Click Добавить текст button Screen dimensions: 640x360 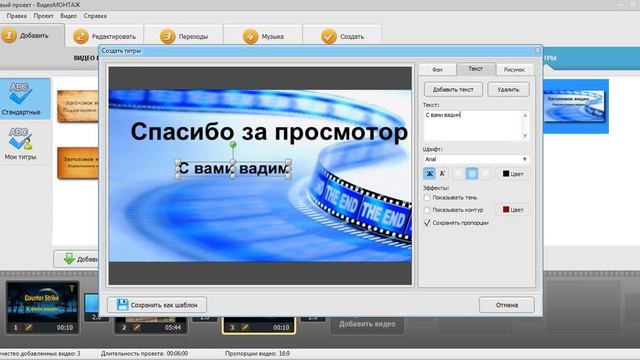point(453,89)
